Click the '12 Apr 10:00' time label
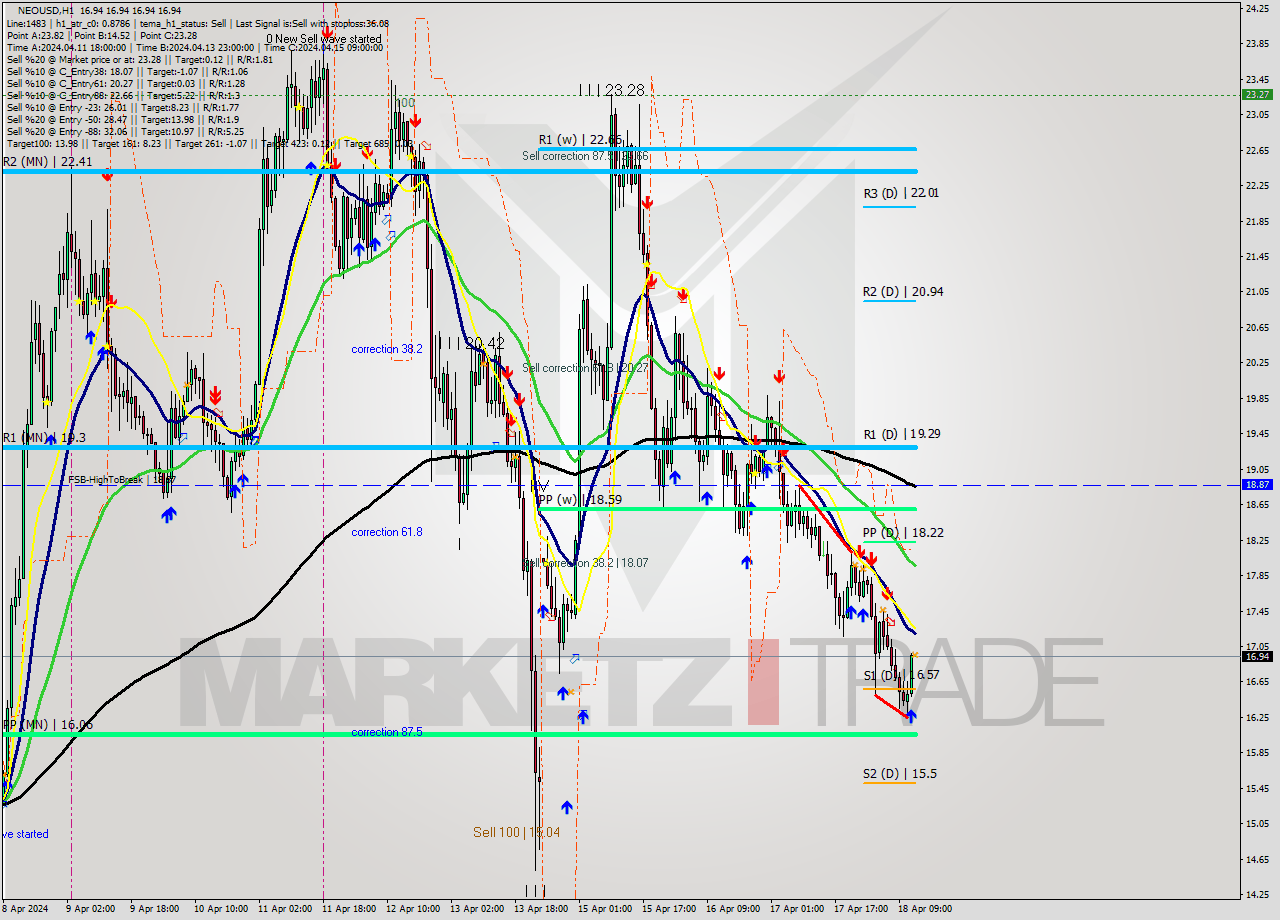Screen dimensions: 1280x920 coord(412,909)
